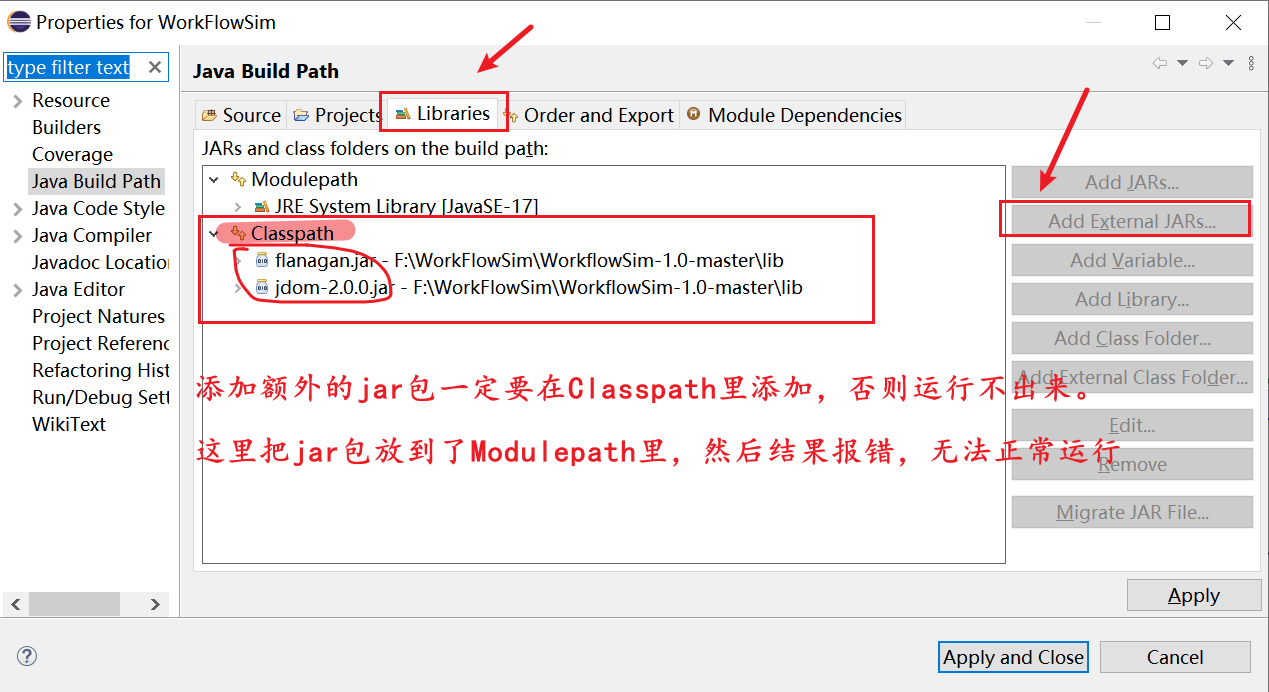Screen dimensions: 1269x692
Task: Expand JRE System Library node
Action: (x=237, y=207)
